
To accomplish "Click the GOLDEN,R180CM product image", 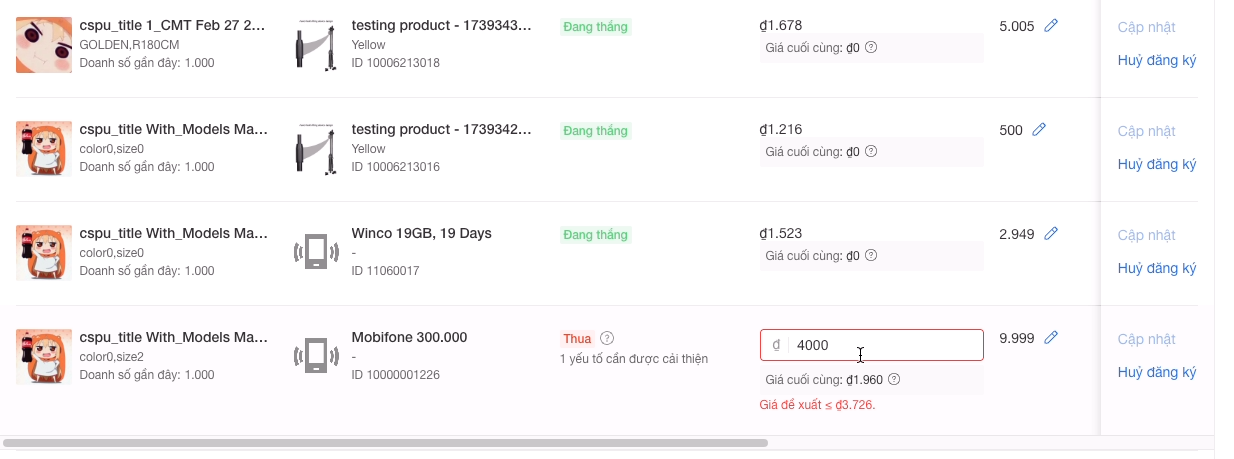I will [43, 45].
